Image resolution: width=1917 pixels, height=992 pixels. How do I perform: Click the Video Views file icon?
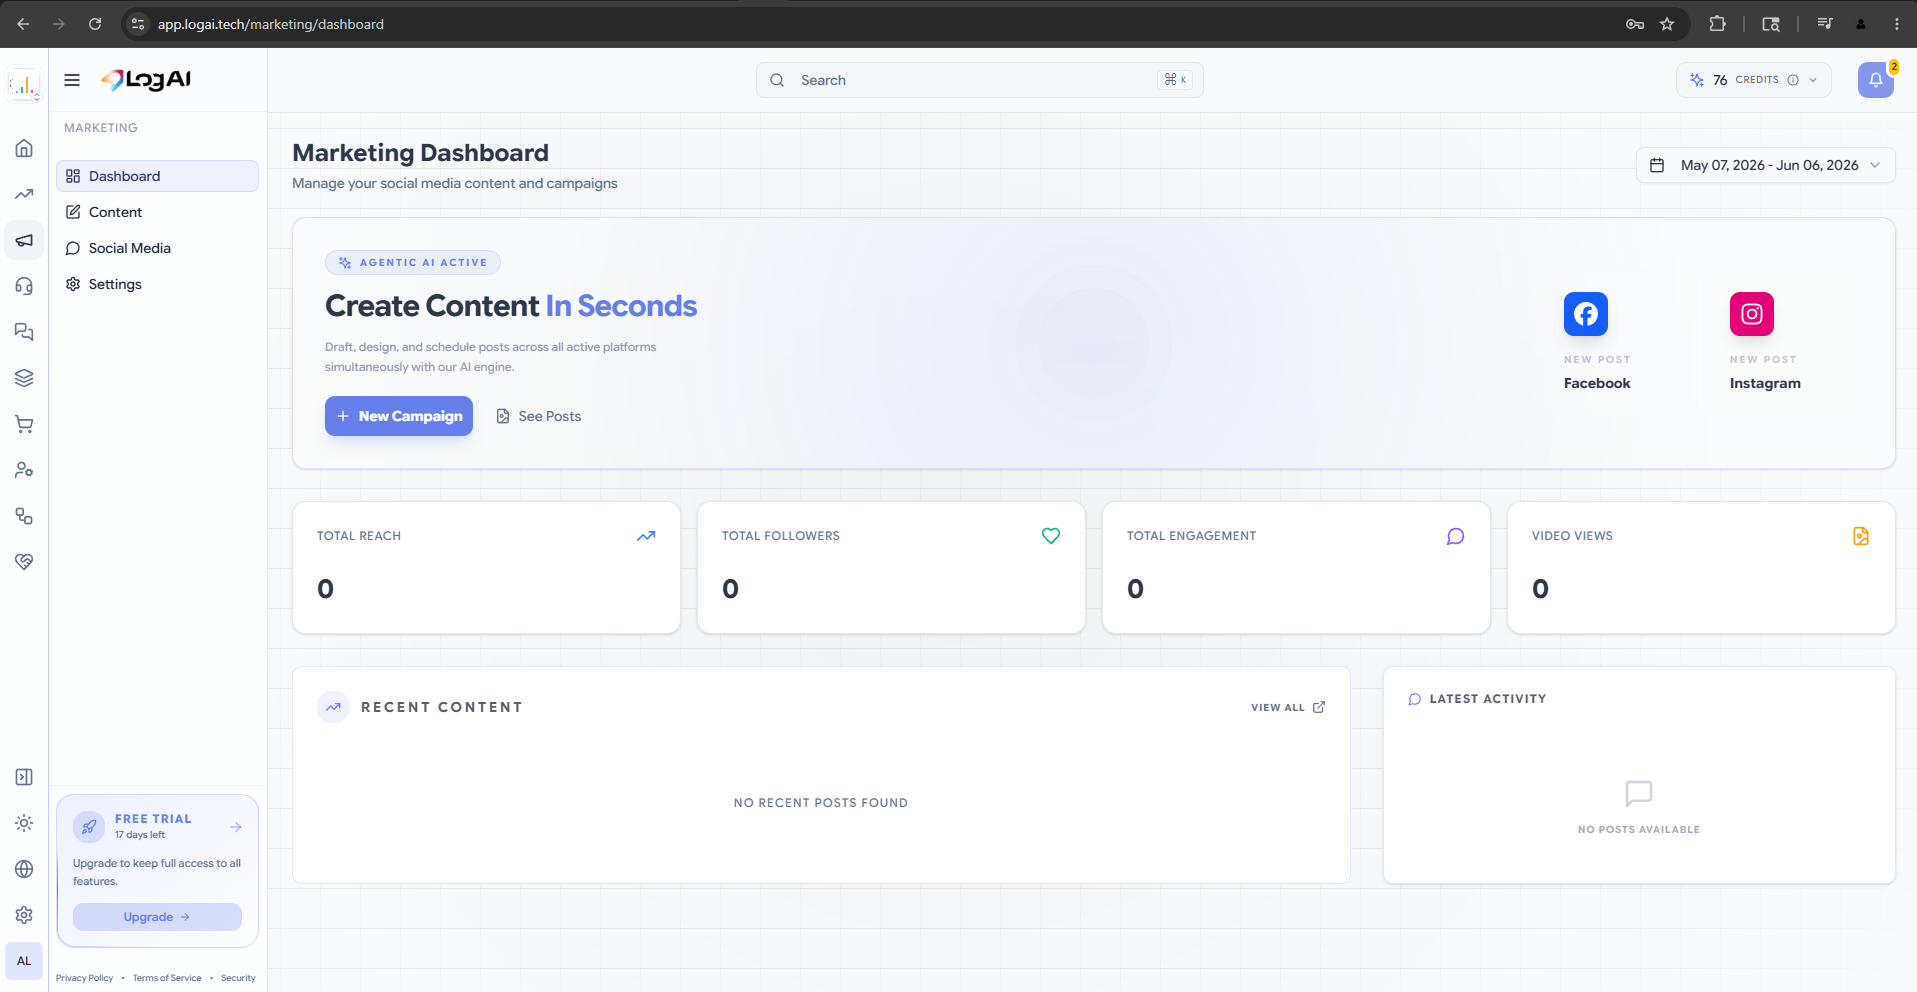point(1861,536)
